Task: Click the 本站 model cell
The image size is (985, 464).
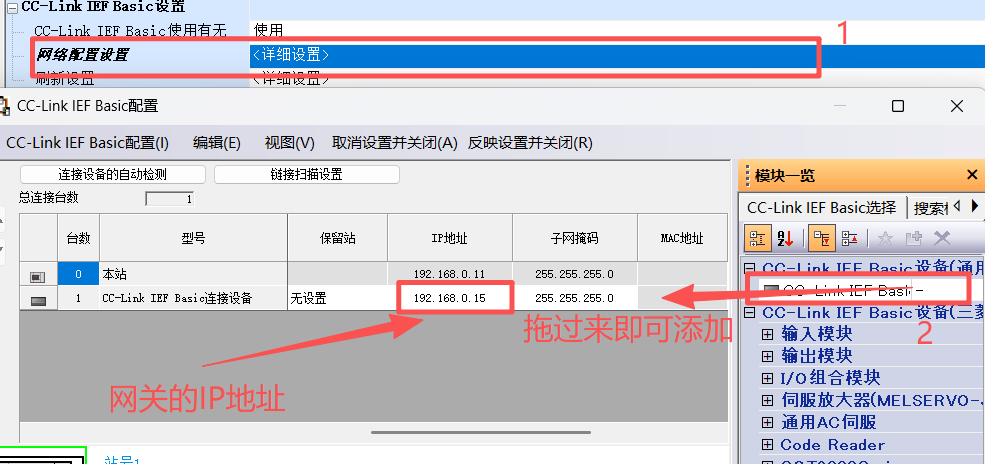Action: (x=193, y=274)
